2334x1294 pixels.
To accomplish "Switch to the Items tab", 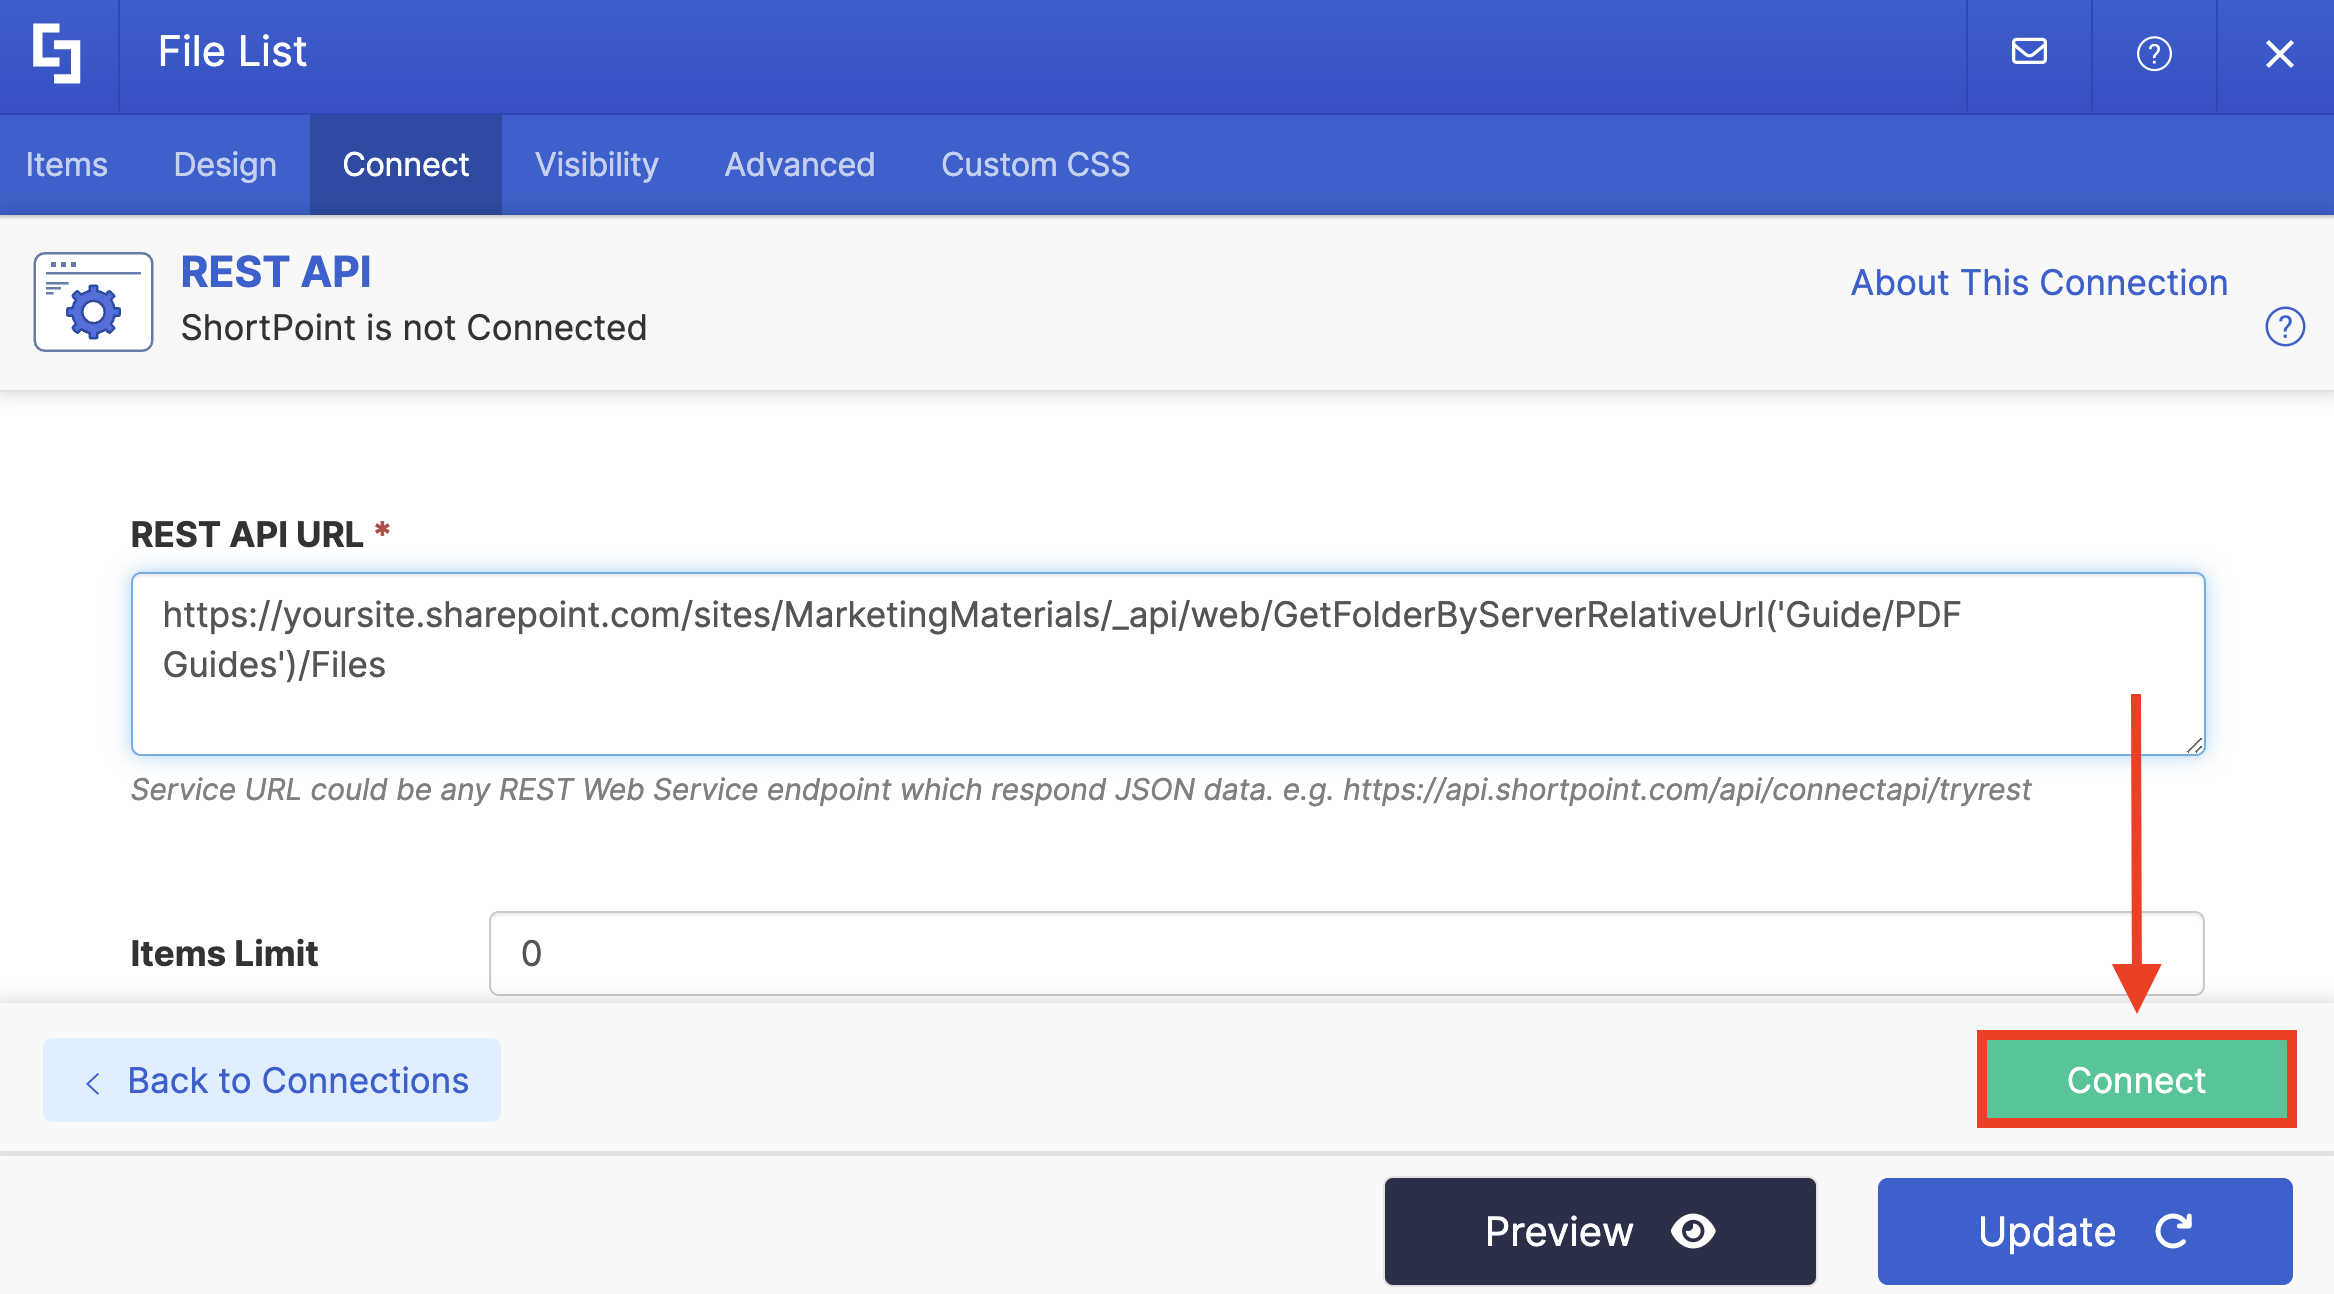I will tap(66, 164).
